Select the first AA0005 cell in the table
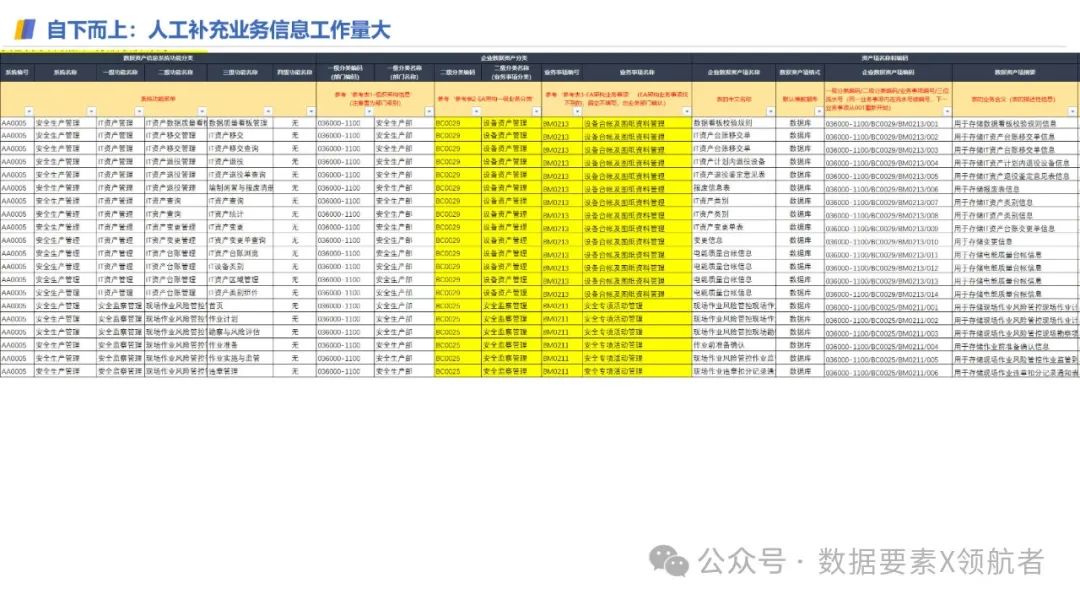1080x605 pixels. coord(15,125)
